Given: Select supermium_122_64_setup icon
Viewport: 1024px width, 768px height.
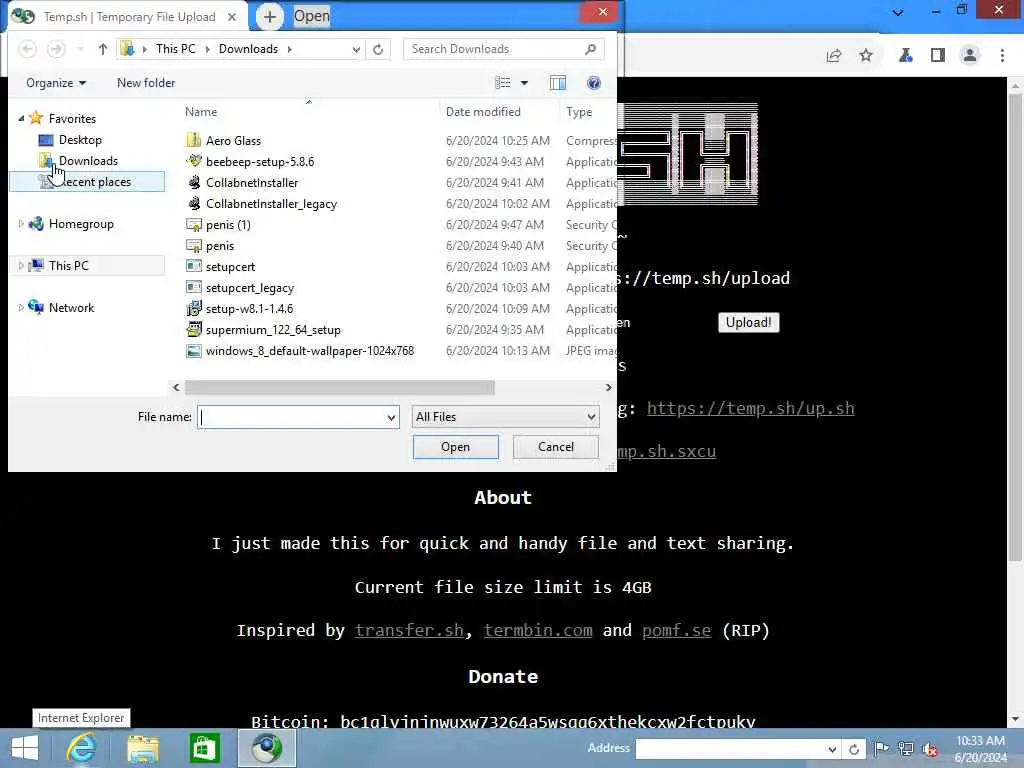Looking at the screenshot, I should (x=193, y=329).
